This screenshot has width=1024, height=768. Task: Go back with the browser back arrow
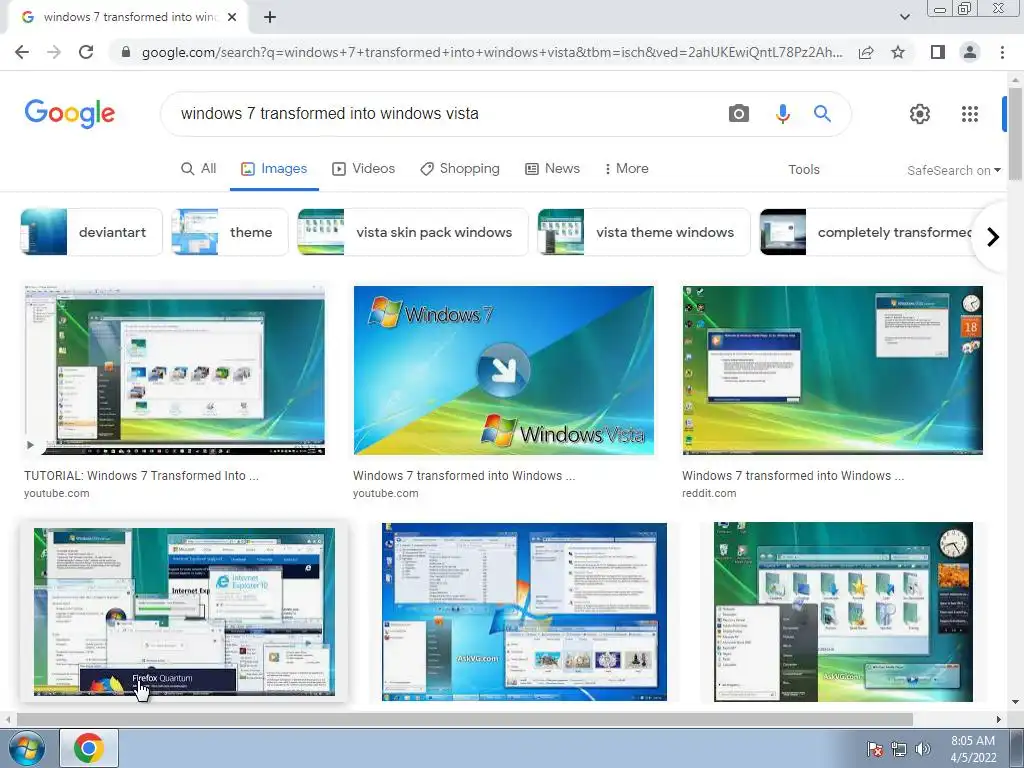tap(22, 52)
